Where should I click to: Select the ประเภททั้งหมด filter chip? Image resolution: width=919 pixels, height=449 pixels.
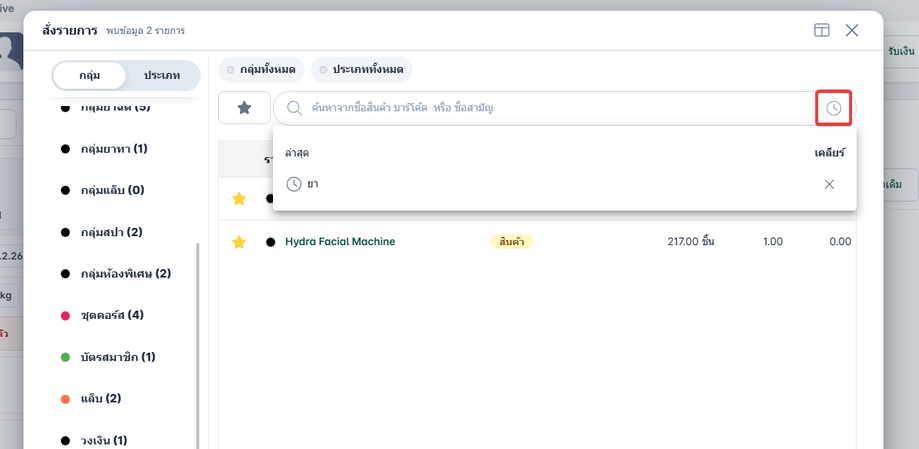[362, 70]
